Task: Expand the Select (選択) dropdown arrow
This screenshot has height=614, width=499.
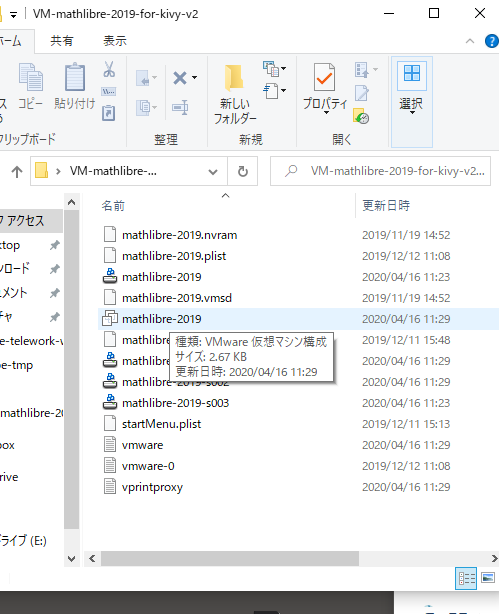Action: tap(412, 113)
